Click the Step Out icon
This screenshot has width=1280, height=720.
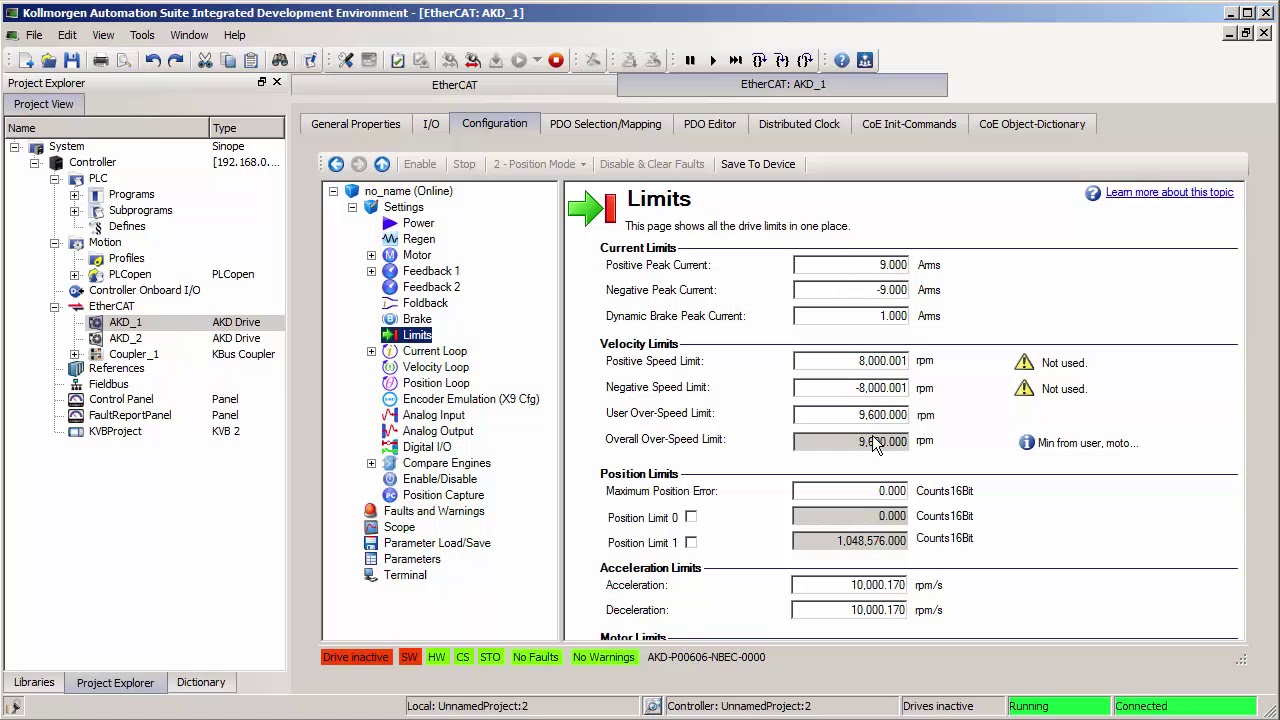(x=805, y=61)
